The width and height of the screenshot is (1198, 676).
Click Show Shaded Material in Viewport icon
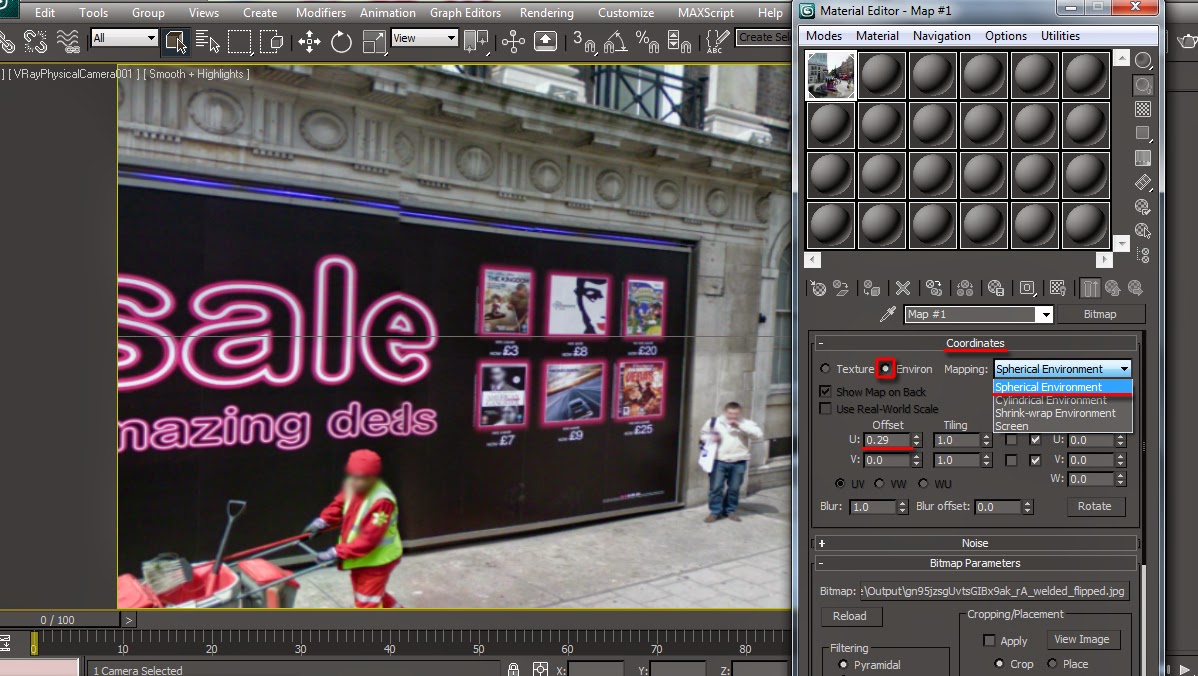click(x=1056, y=288)
